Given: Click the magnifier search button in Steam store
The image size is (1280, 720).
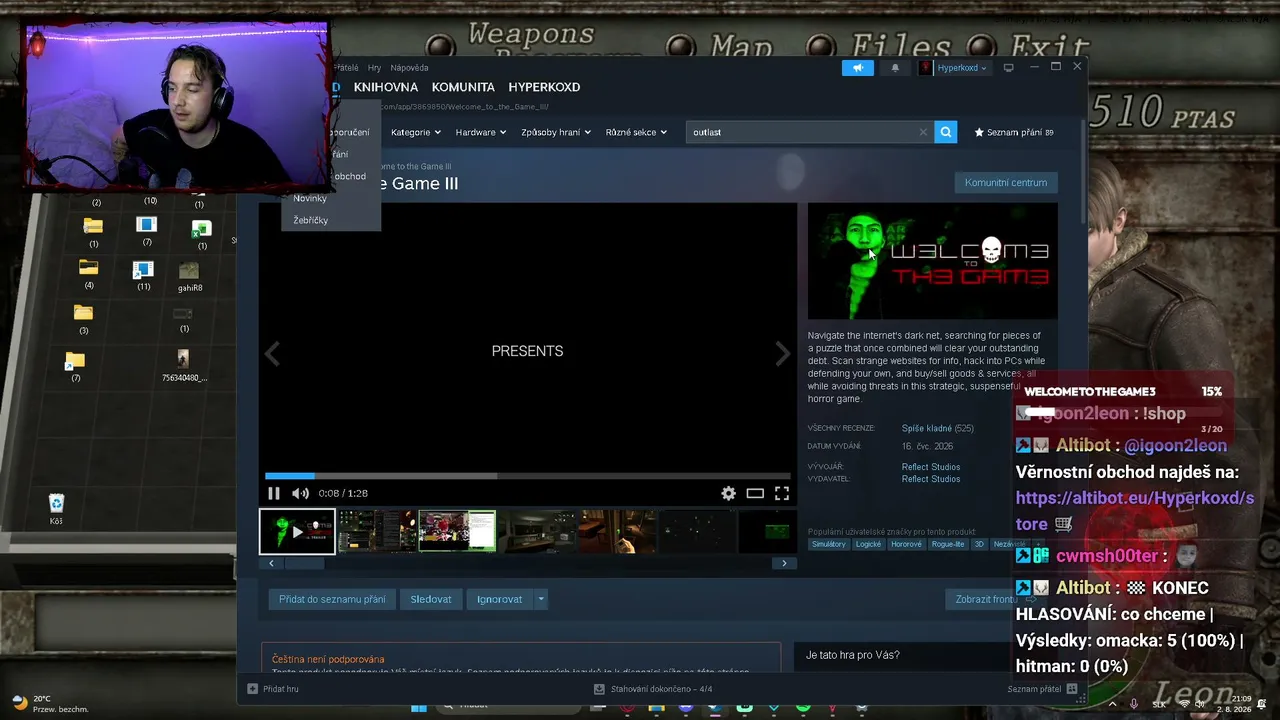Looking at the screenshot, I should 945,132.
